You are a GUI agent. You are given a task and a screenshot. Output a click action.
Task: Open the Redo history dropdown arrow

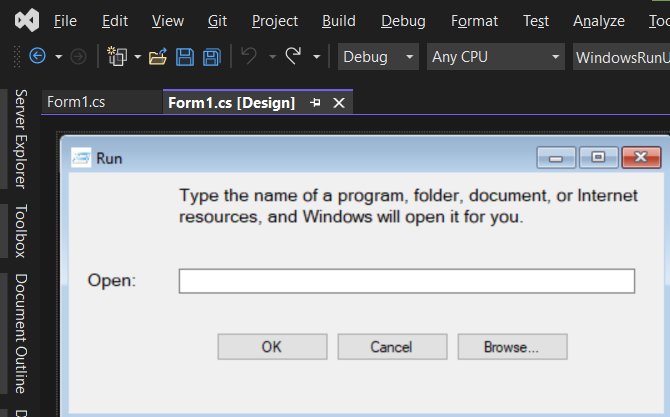pos(317,56)
